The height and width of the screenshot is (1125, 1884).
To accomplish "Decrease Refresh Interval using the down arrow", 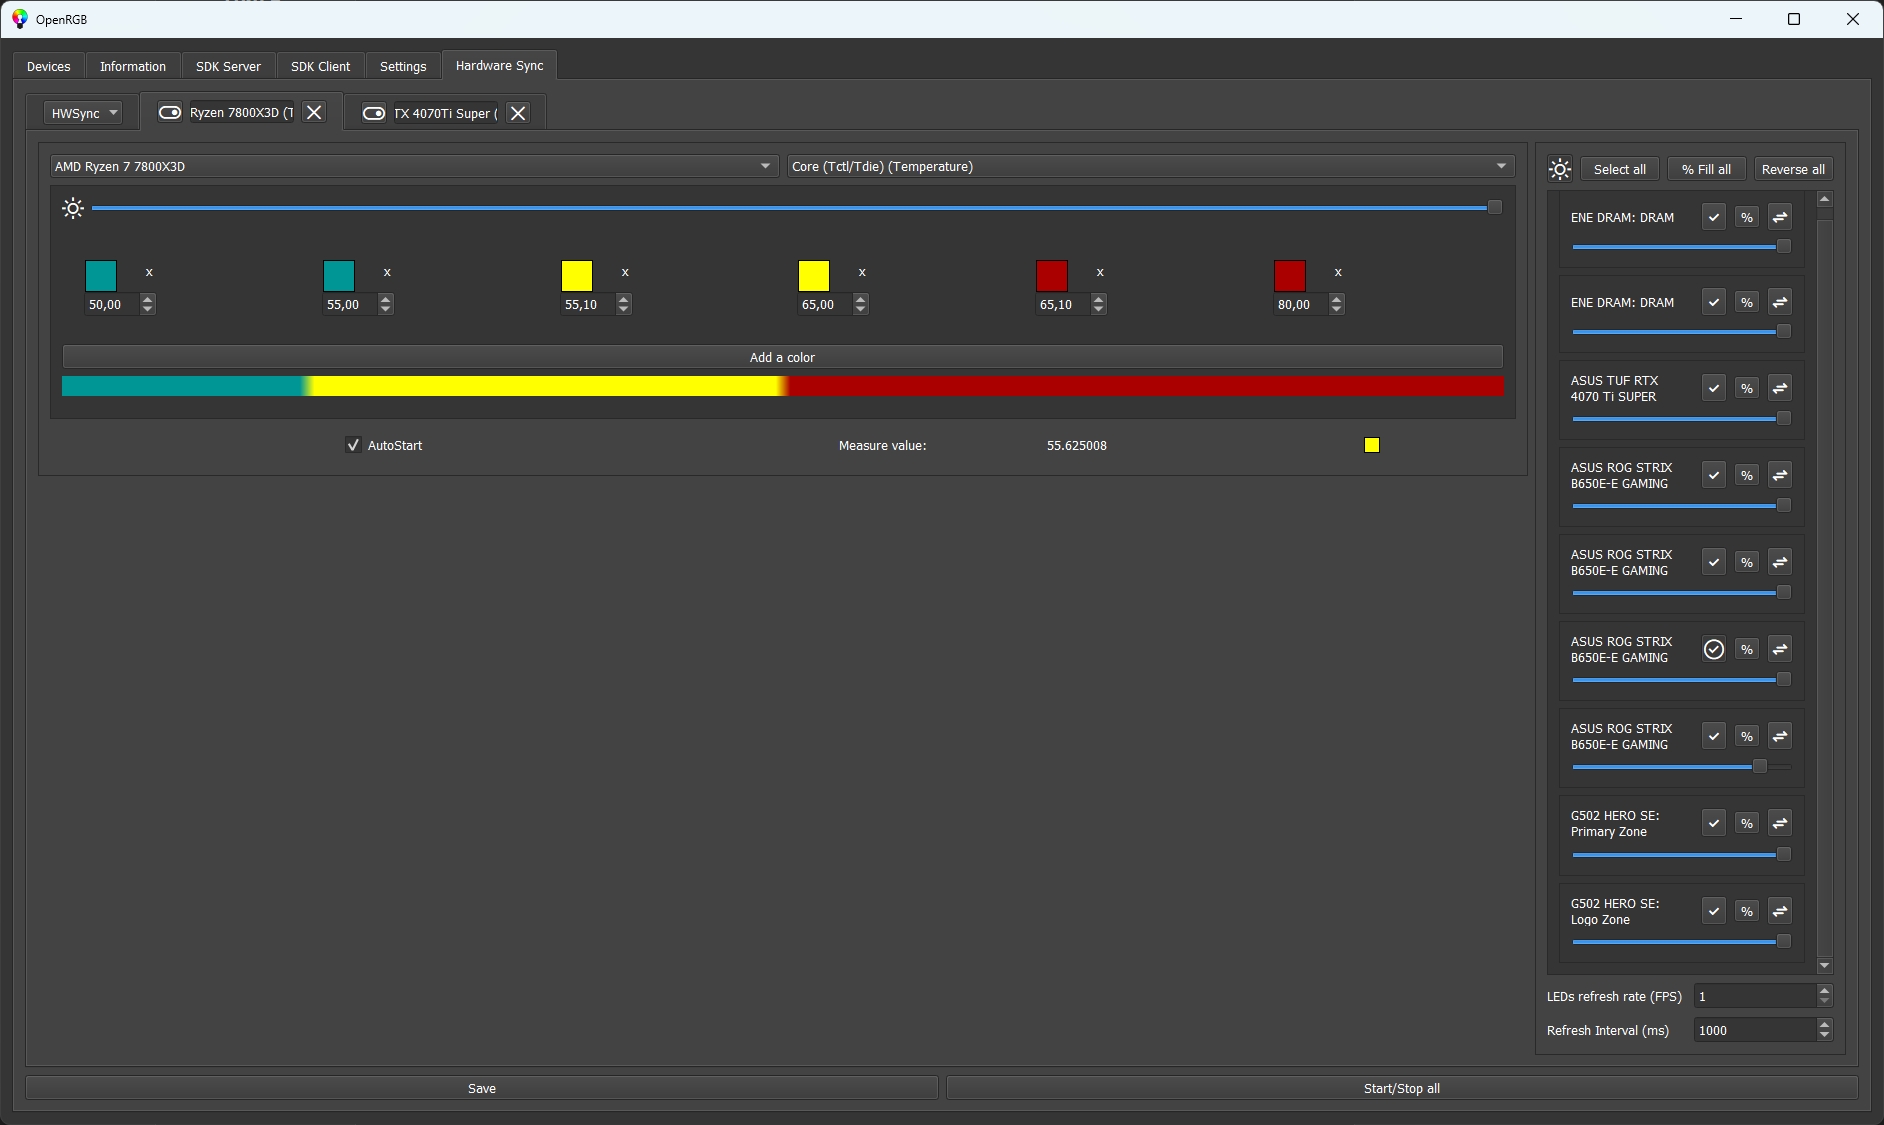I will (x=1825, y=1035).
